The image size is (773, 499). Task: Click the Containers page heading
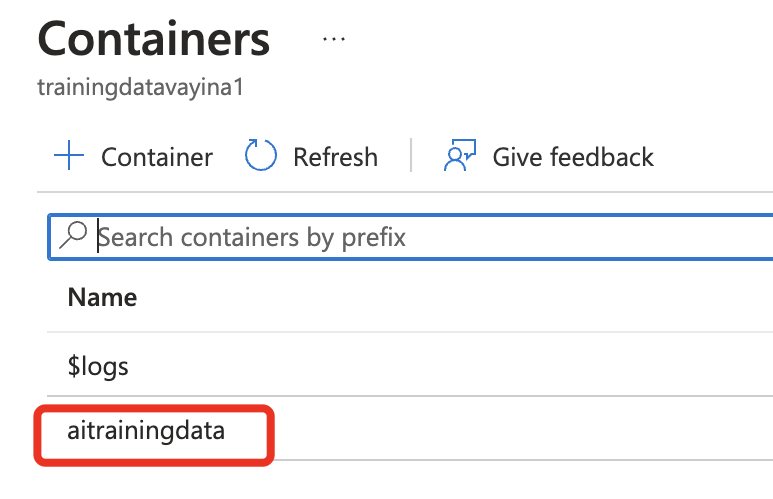pyautogui.click(x=154, y=39)
